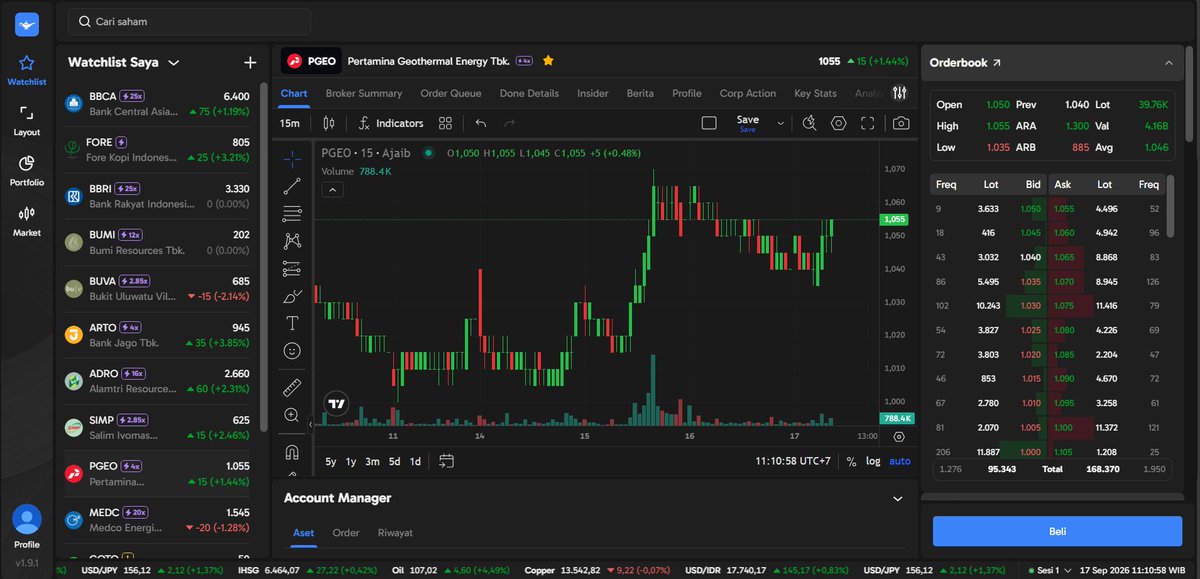This screenshot has height=579, width=1200.
Task: Open the Watchlist sidebar section
Action: [x=27, y=70]
